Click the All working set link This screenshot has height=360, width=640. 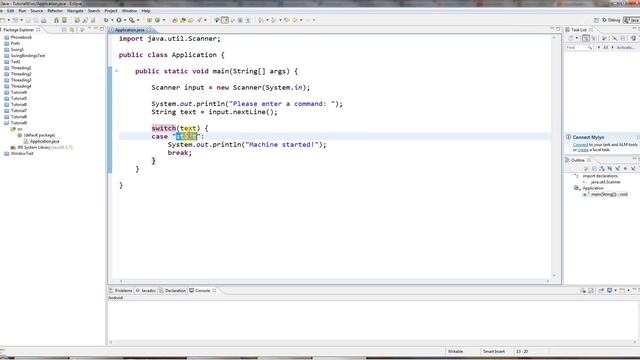(606, 47)
